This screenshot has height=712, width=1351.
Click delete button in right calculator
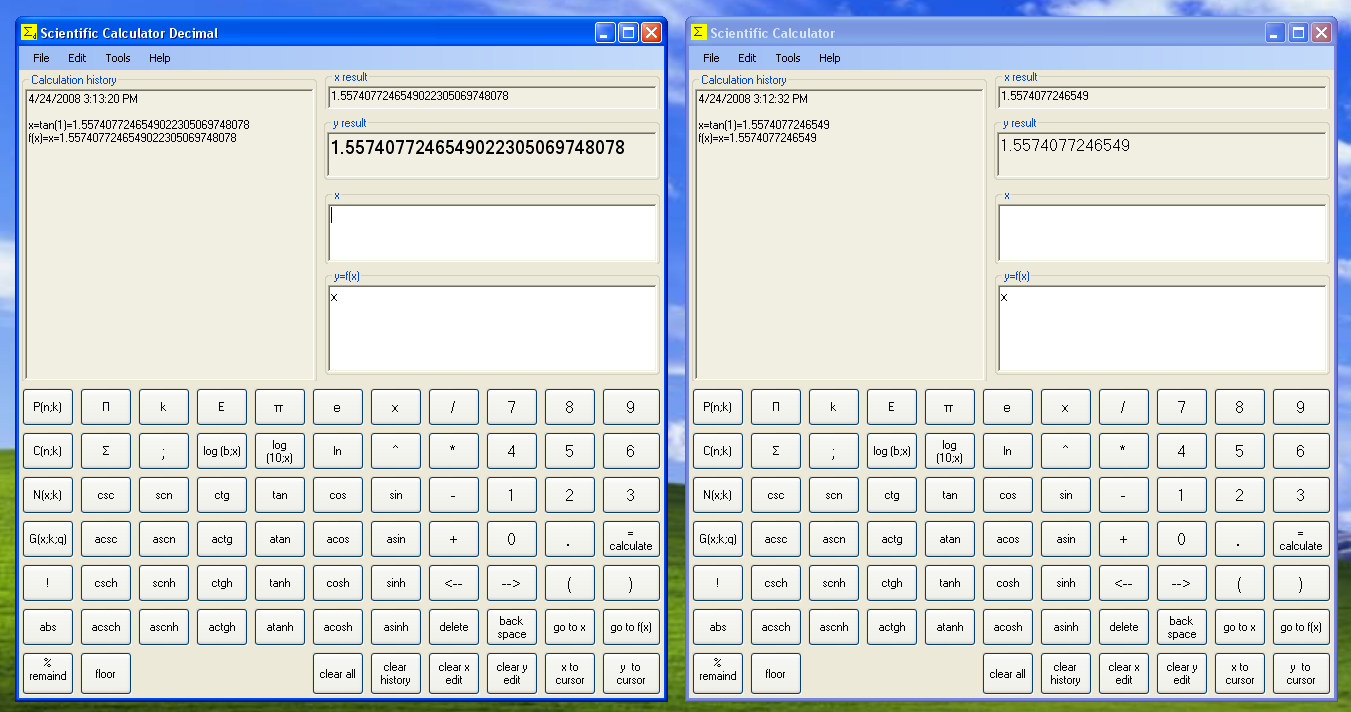(x=1124, y=627)
